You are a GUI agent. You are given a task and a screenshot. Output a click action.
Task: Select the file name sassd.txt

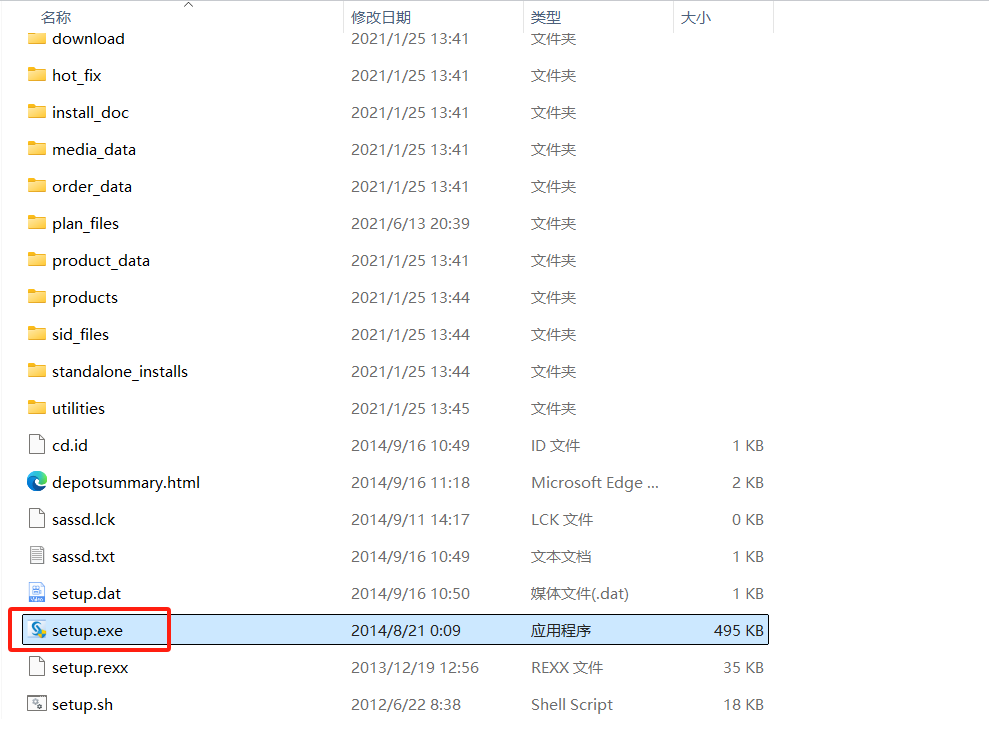tap(83, 557)
